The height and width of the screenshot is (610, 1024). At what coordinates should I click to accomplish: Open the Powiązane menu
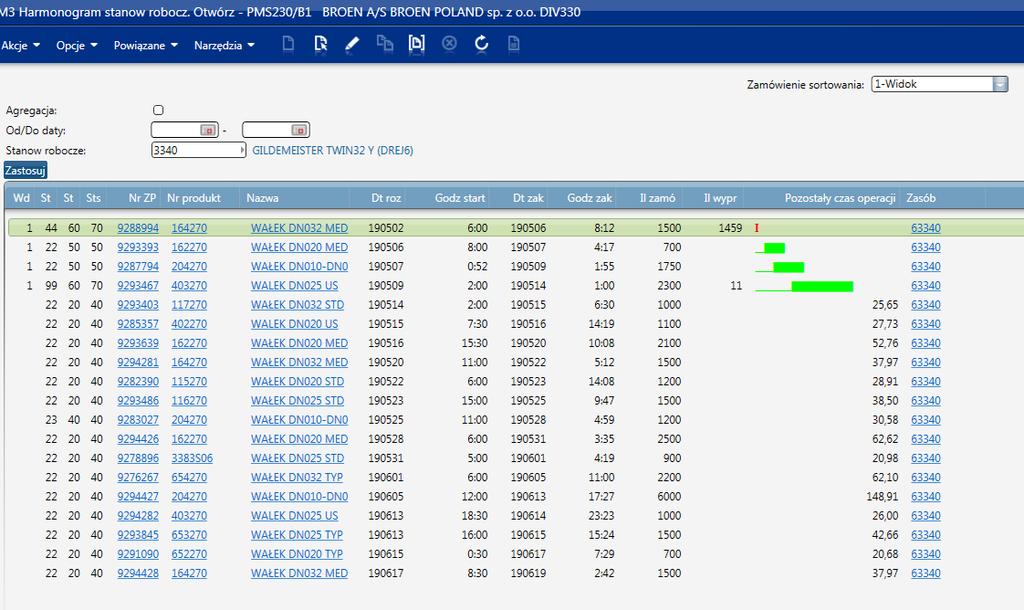point(146,45)
